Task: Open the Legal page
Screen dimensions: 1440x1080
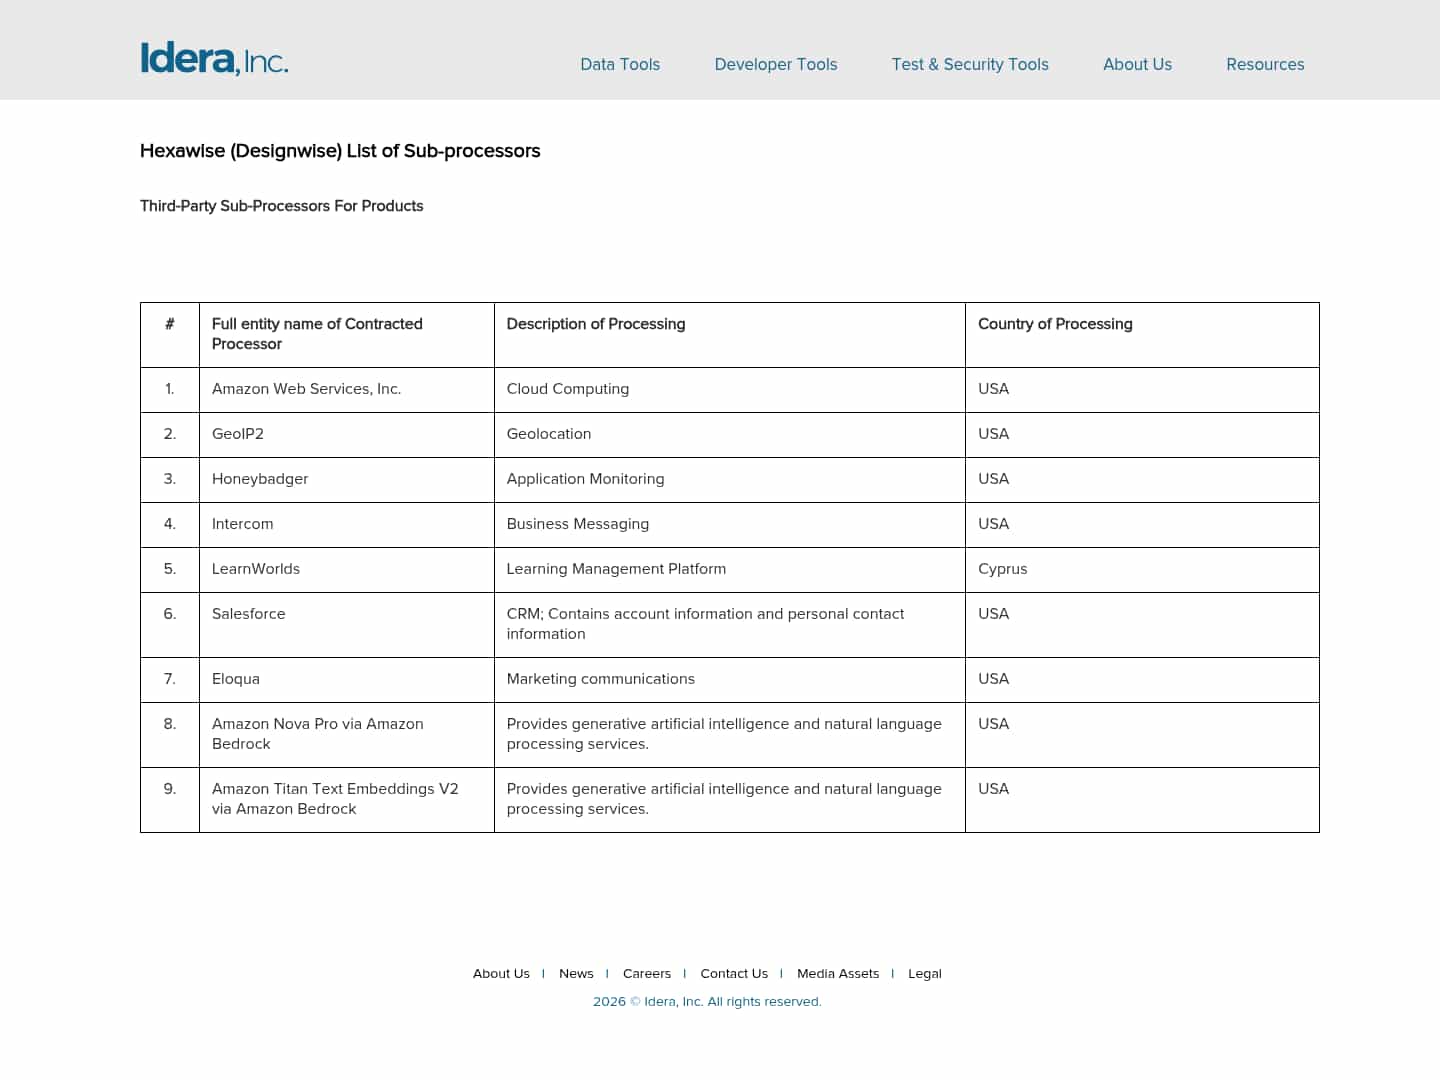Action: pos(924,973)
